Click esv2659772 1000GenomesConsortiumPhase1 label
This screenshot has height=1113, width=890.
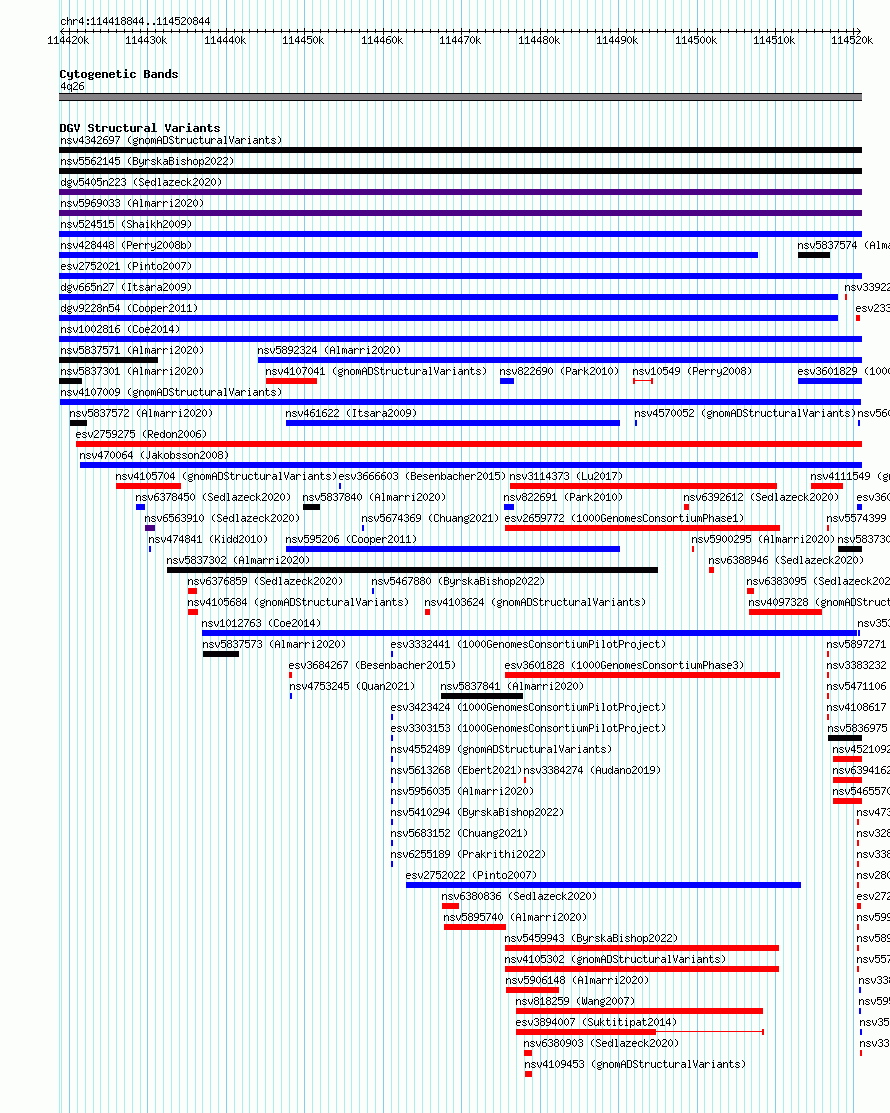point(625,519)
